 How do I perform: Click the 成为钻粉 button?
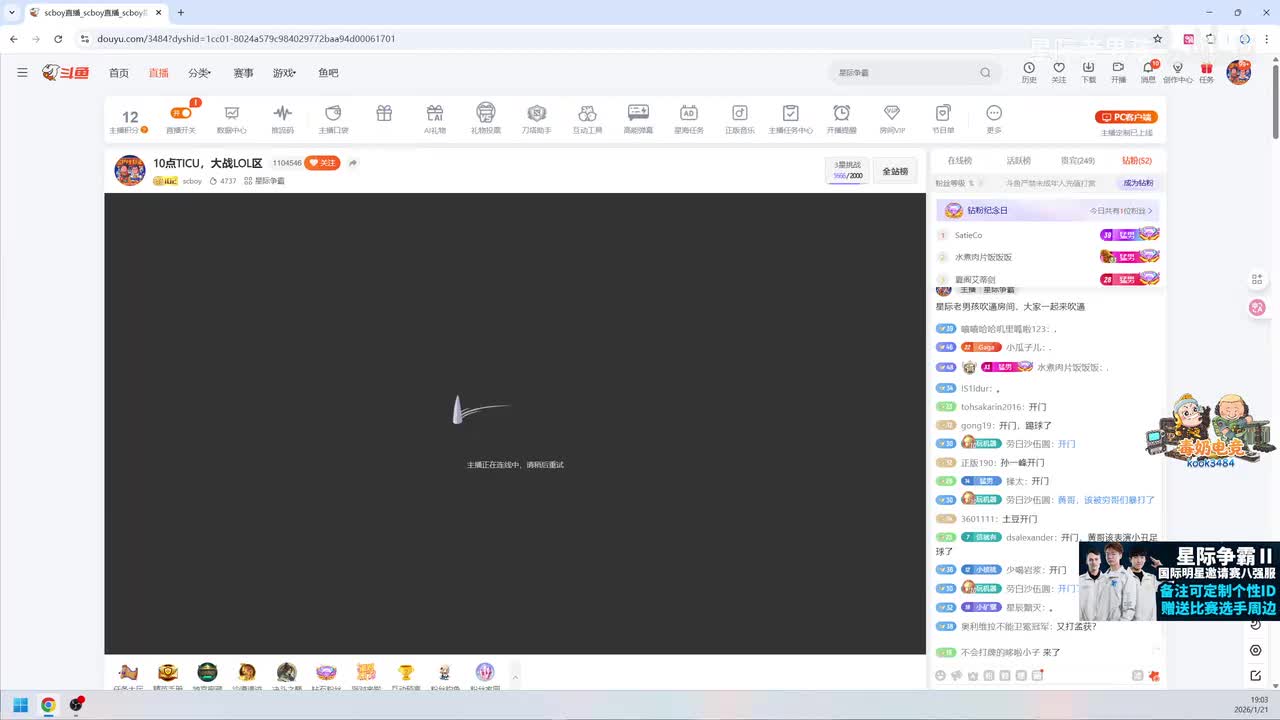(1138, 183)
